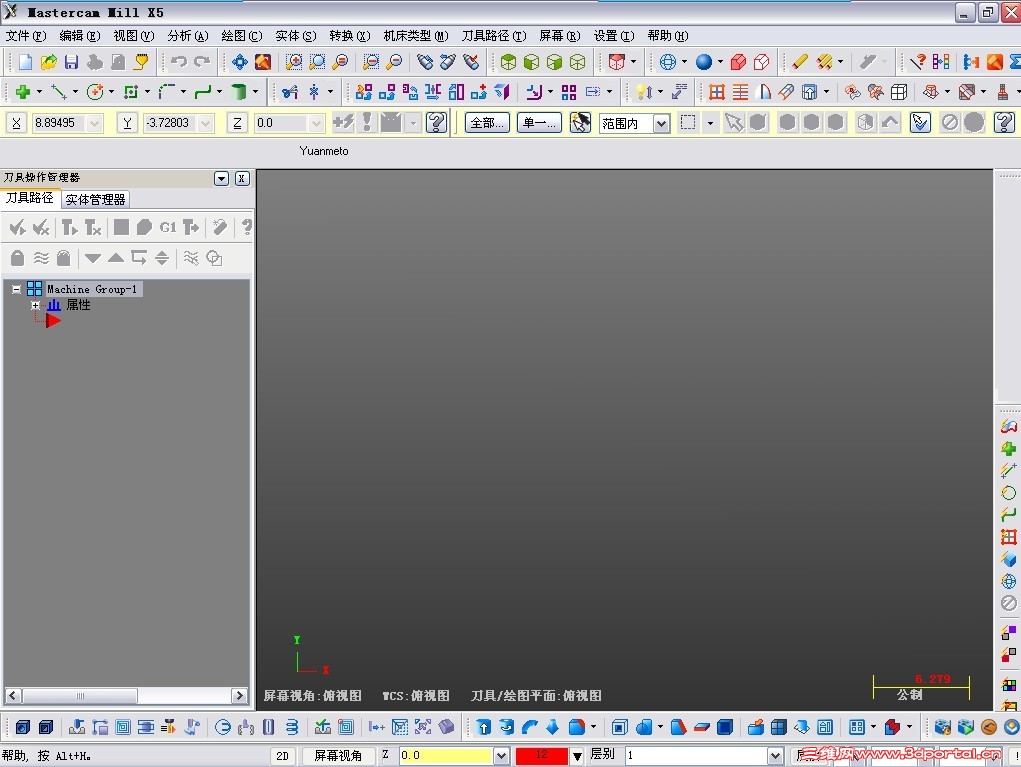Viewport: 1021px width, 767px height.
Task: Close the operations manager panel with X
Action: point(242,178)
